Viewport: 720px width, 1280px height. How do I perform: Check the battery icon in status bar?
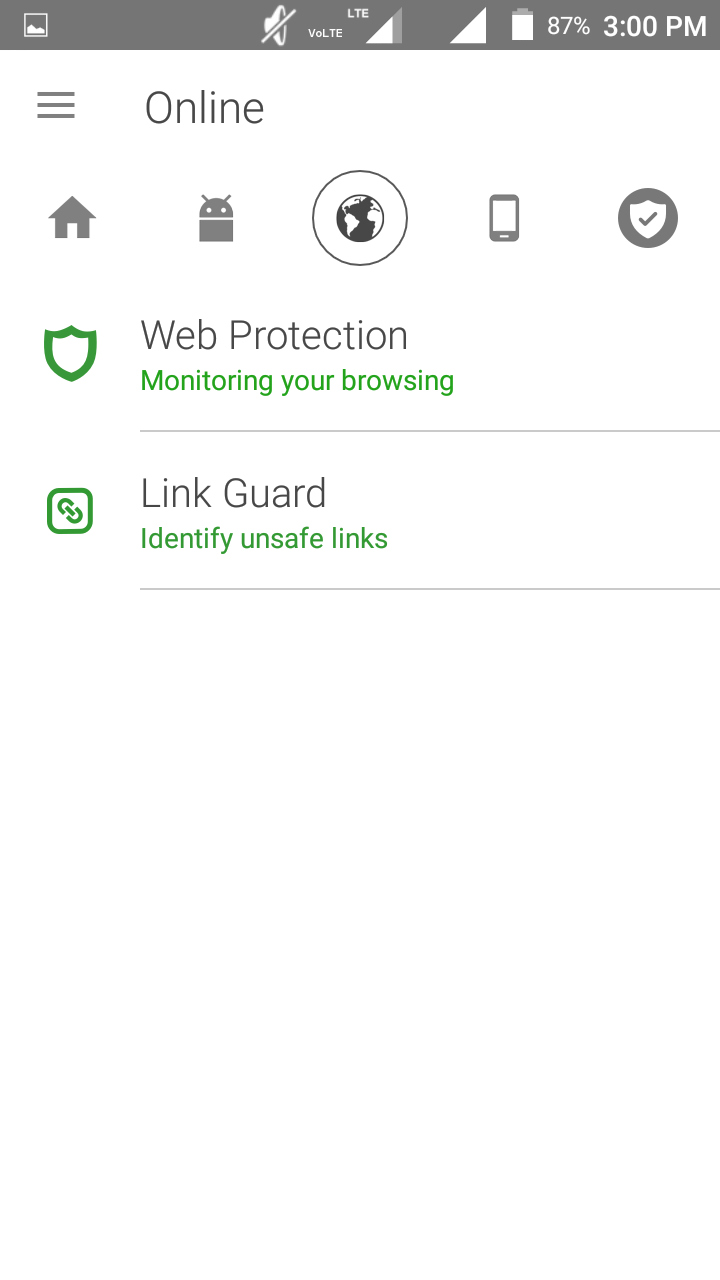click(522, 25)
